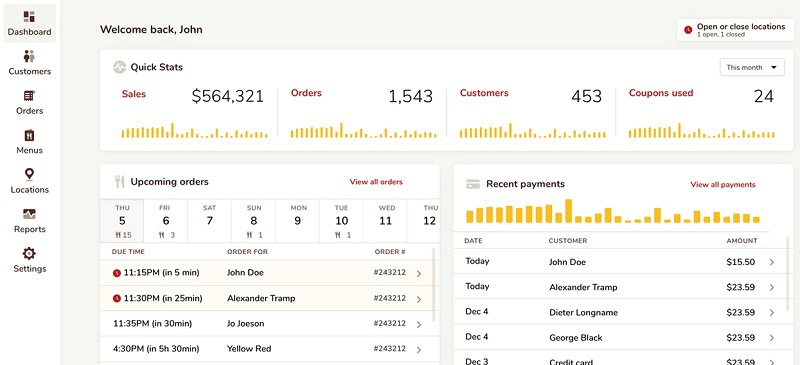Screen dimensions: 800x365
Task: Click the Sales bar chart
Action: [194, 130]
